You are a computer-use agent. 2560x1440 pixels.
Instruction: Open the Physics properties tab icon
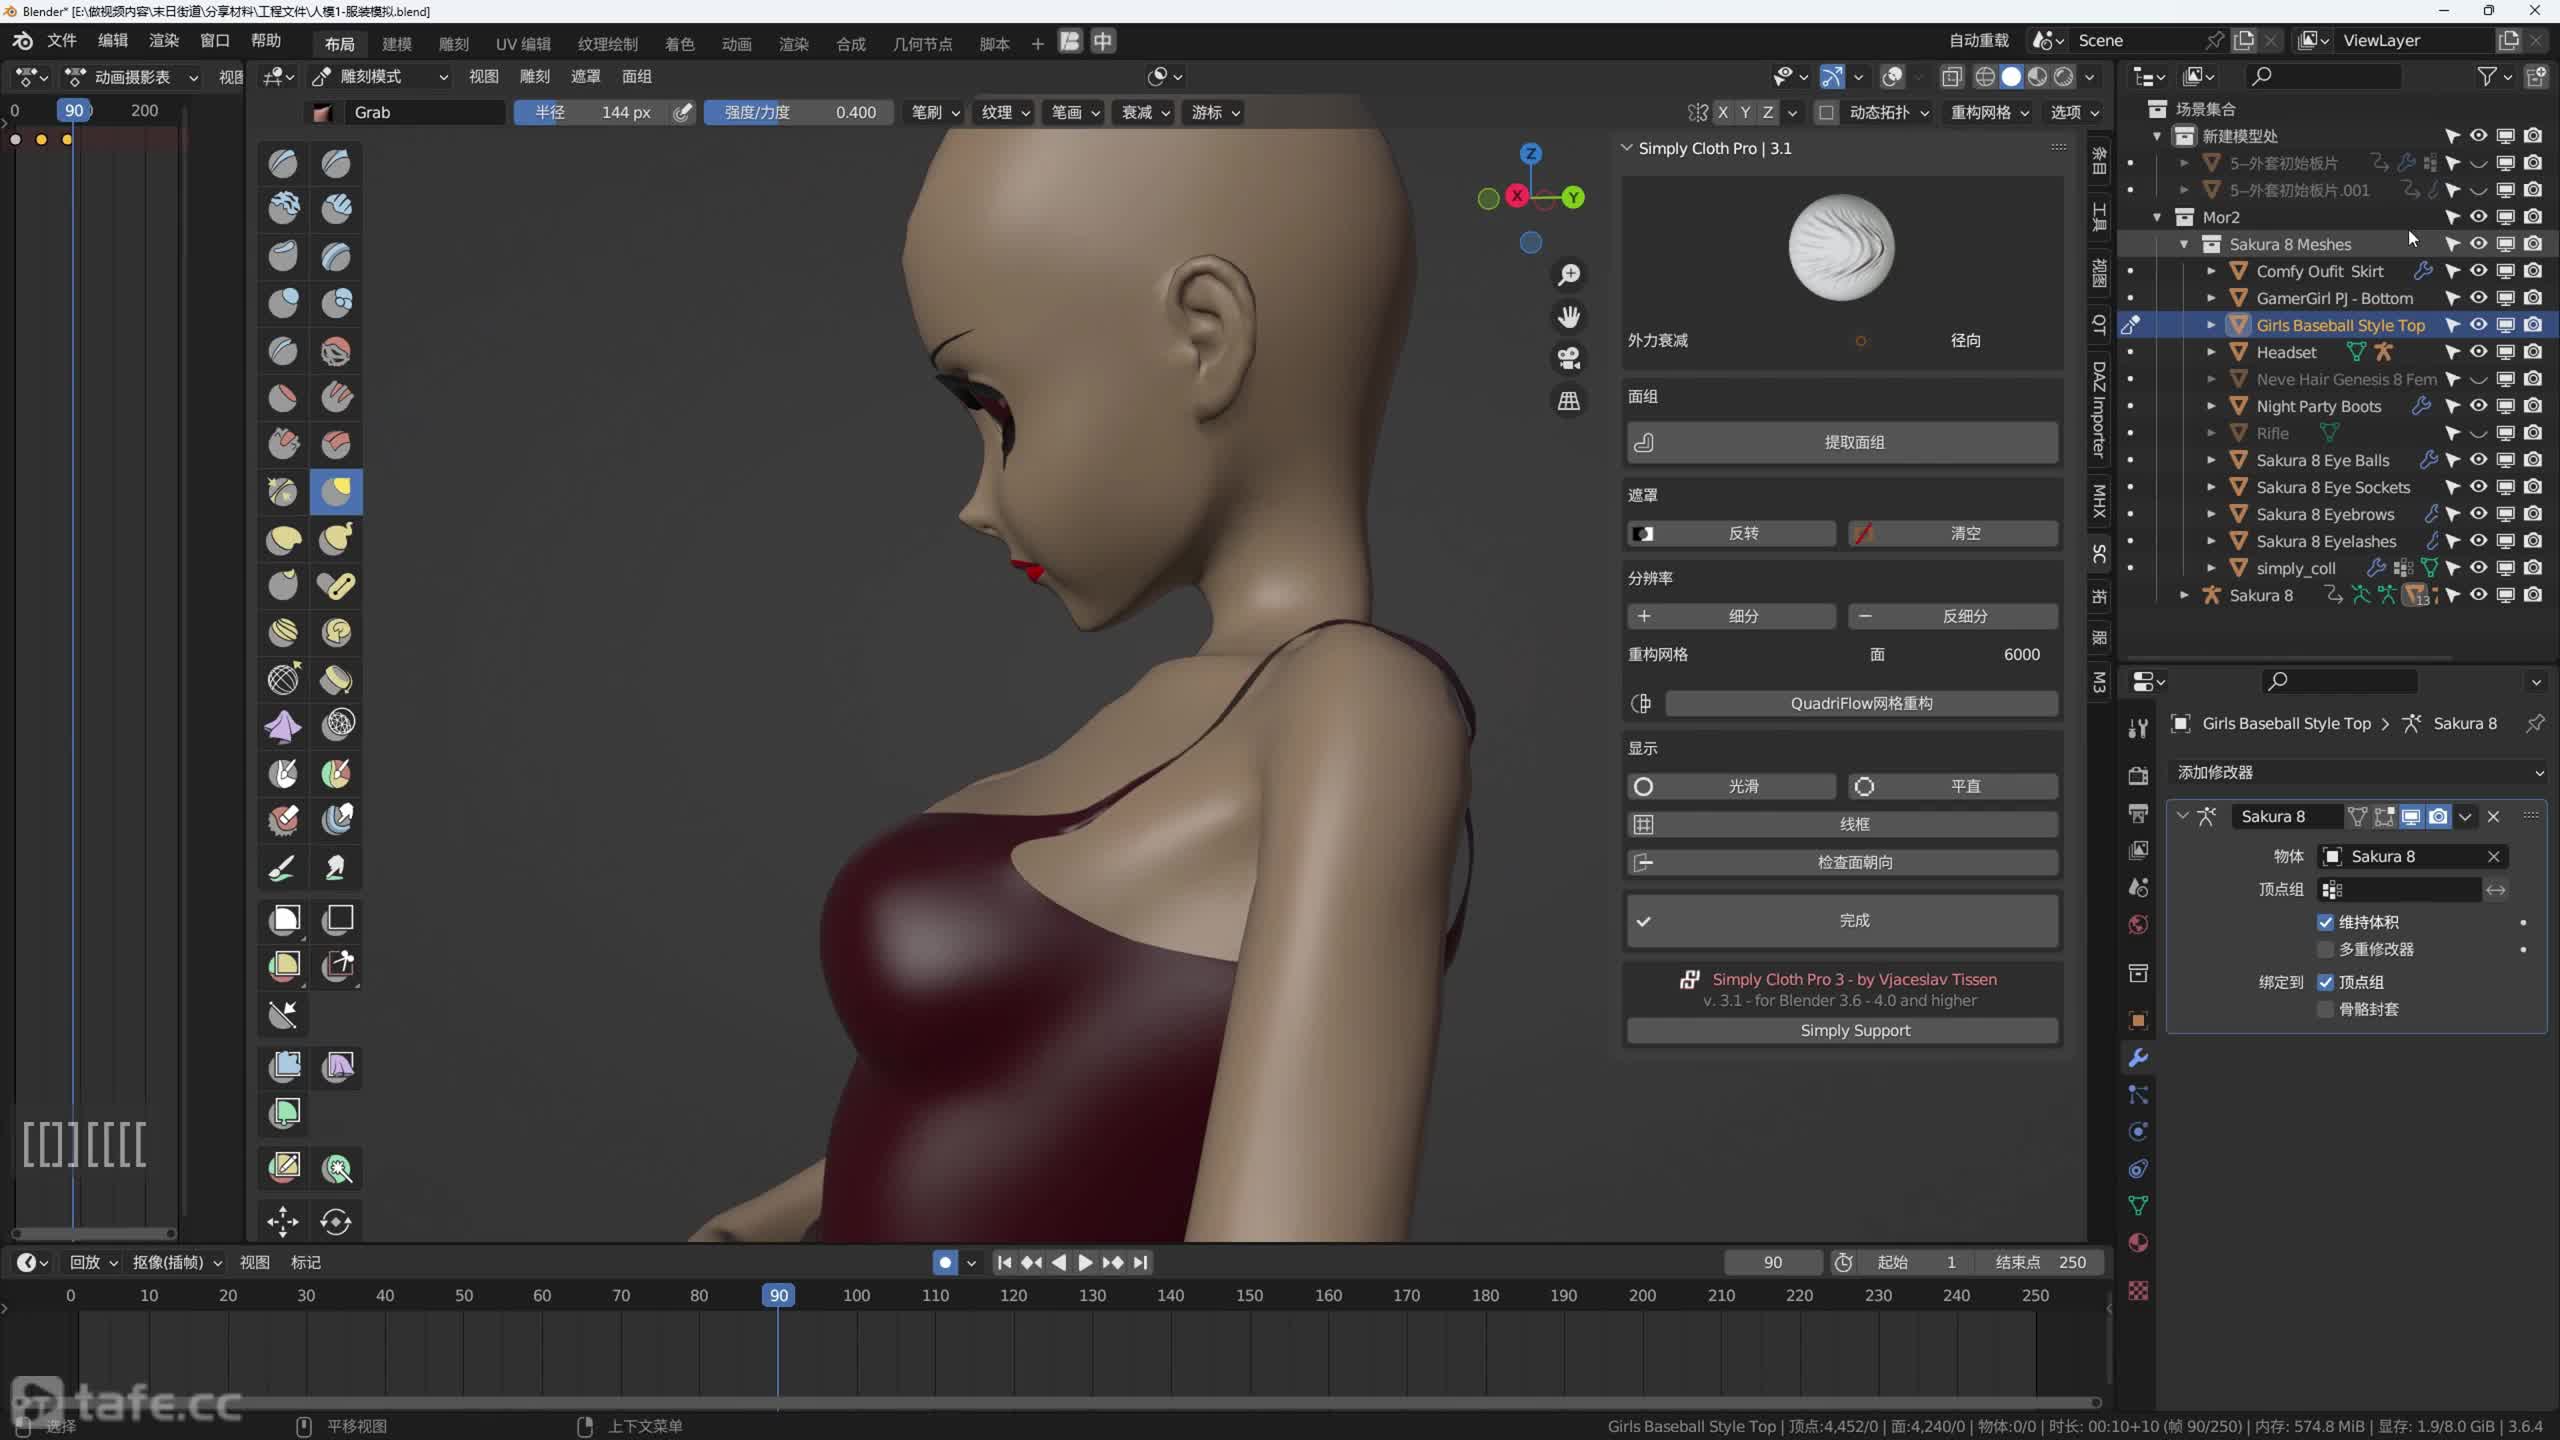click(2138, 1132)
